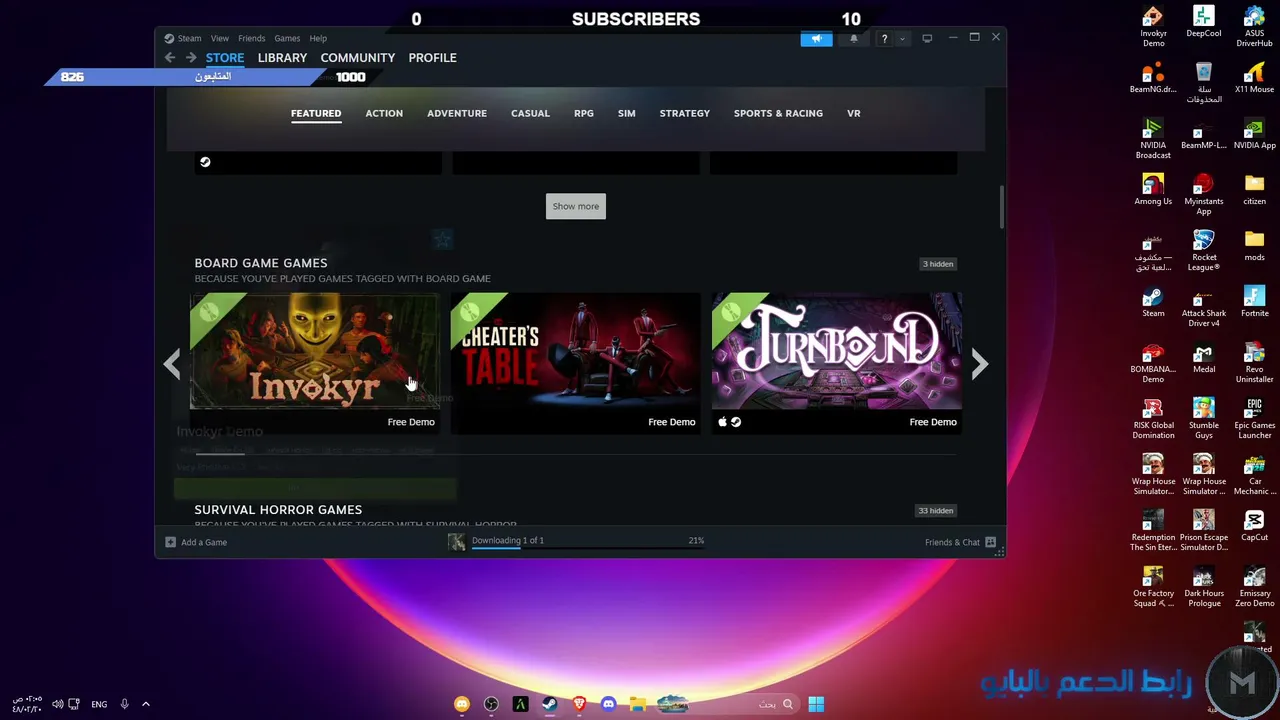Open ASUS DriverHub desktop shortcut

(1254, 25)
